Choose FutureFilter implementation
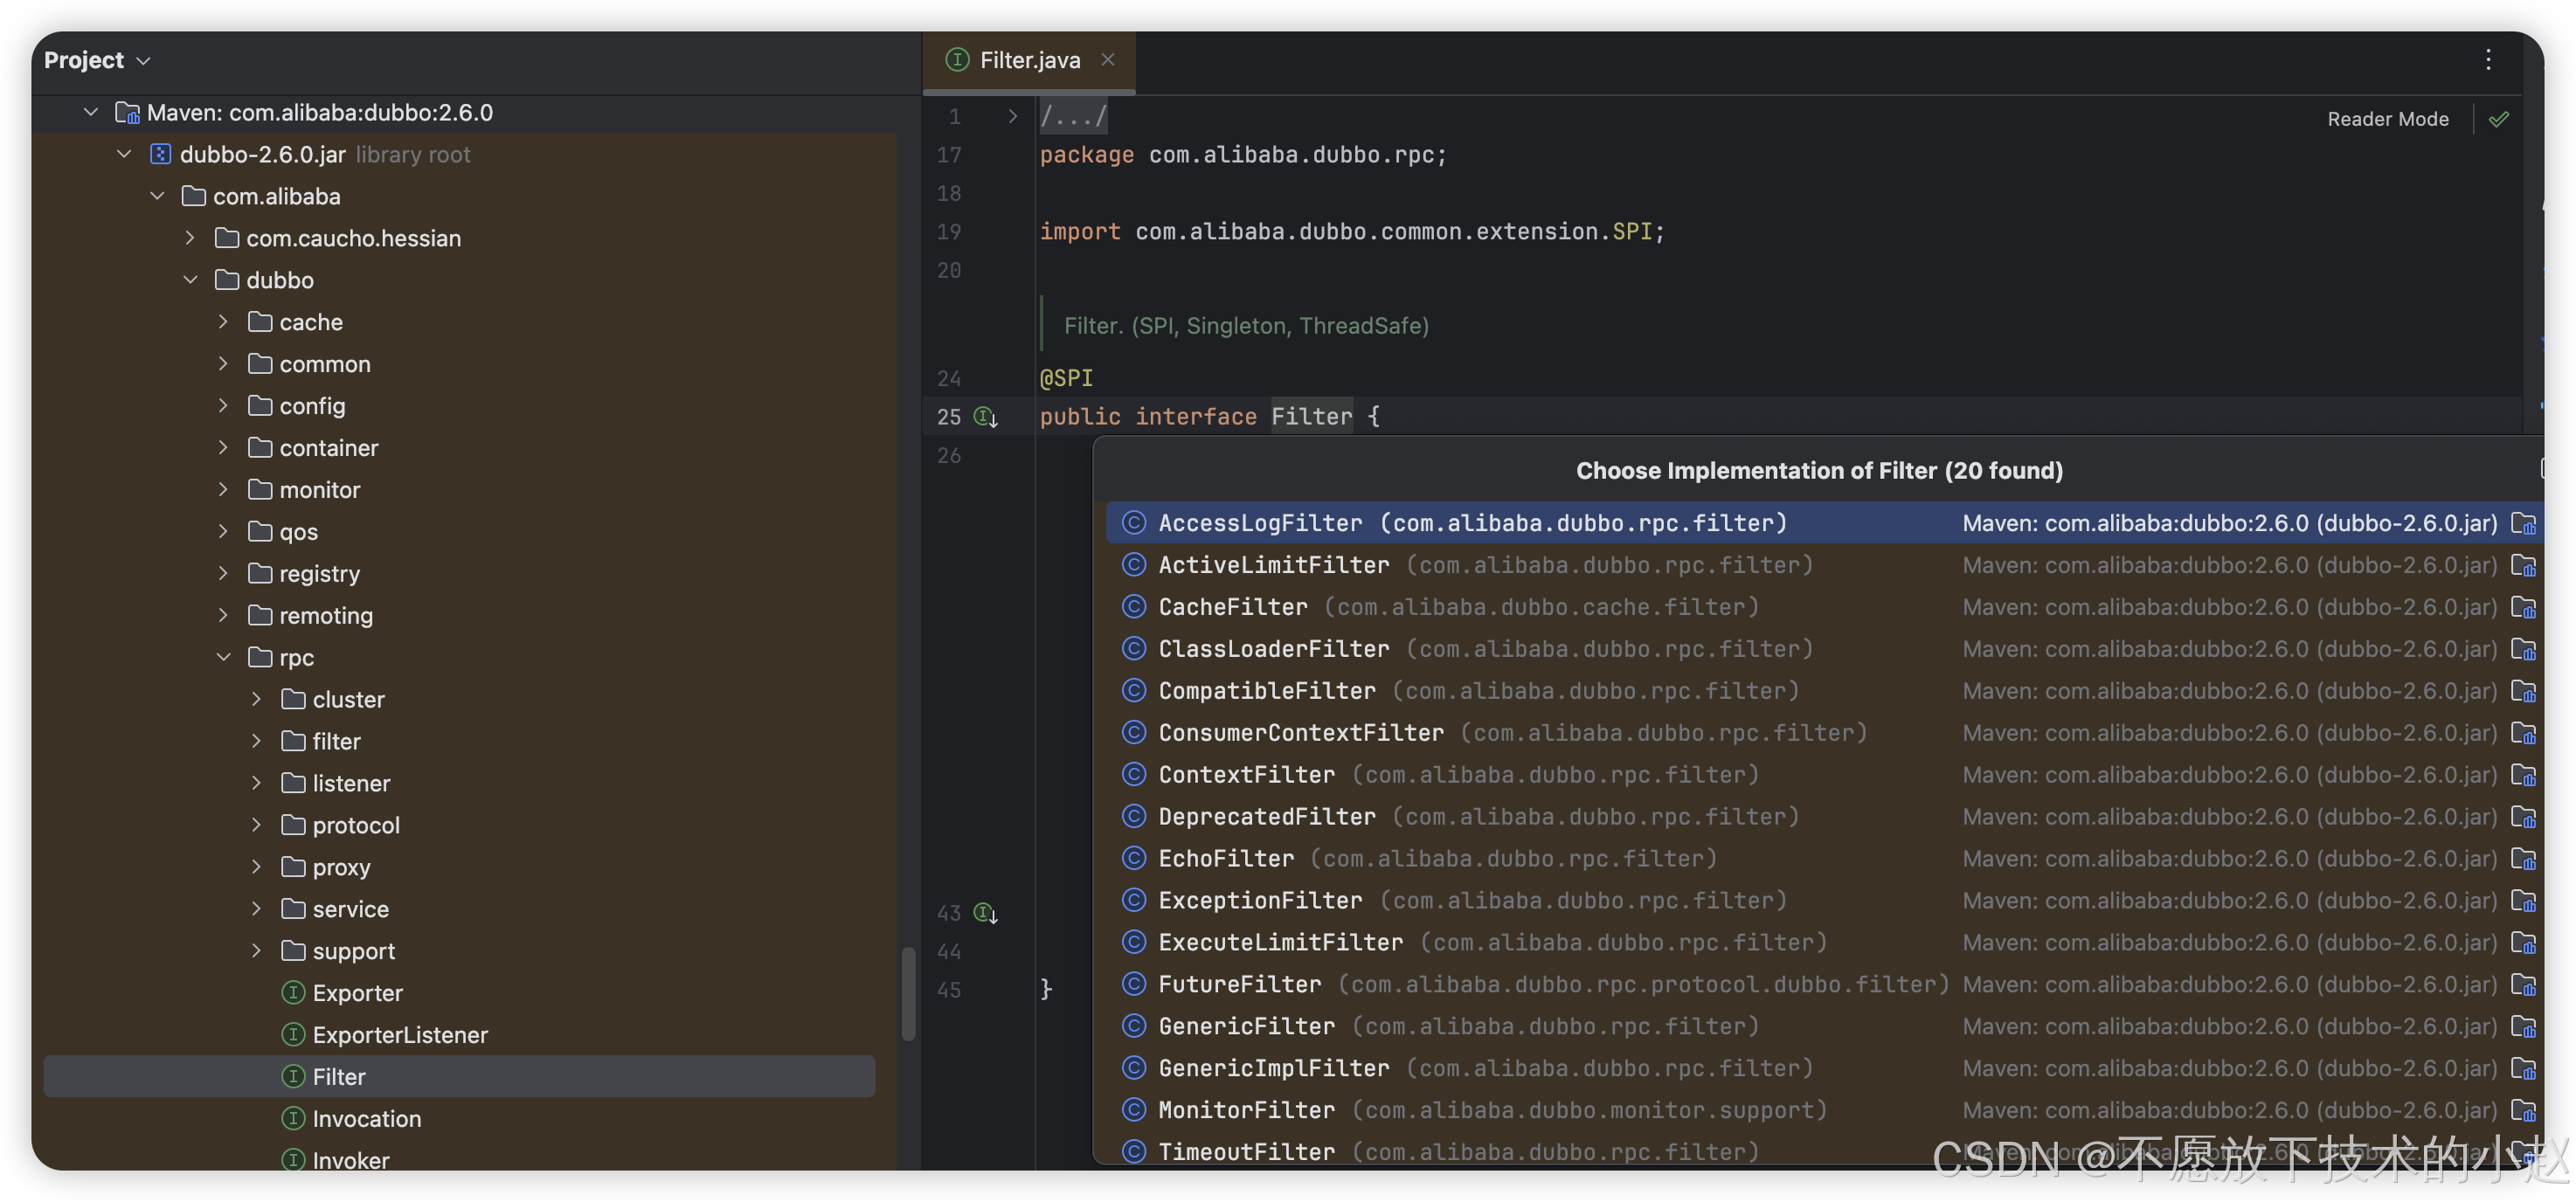Image resolution: width=2576 pixels, height=1202 pixels. click(x=1824, y=985)
